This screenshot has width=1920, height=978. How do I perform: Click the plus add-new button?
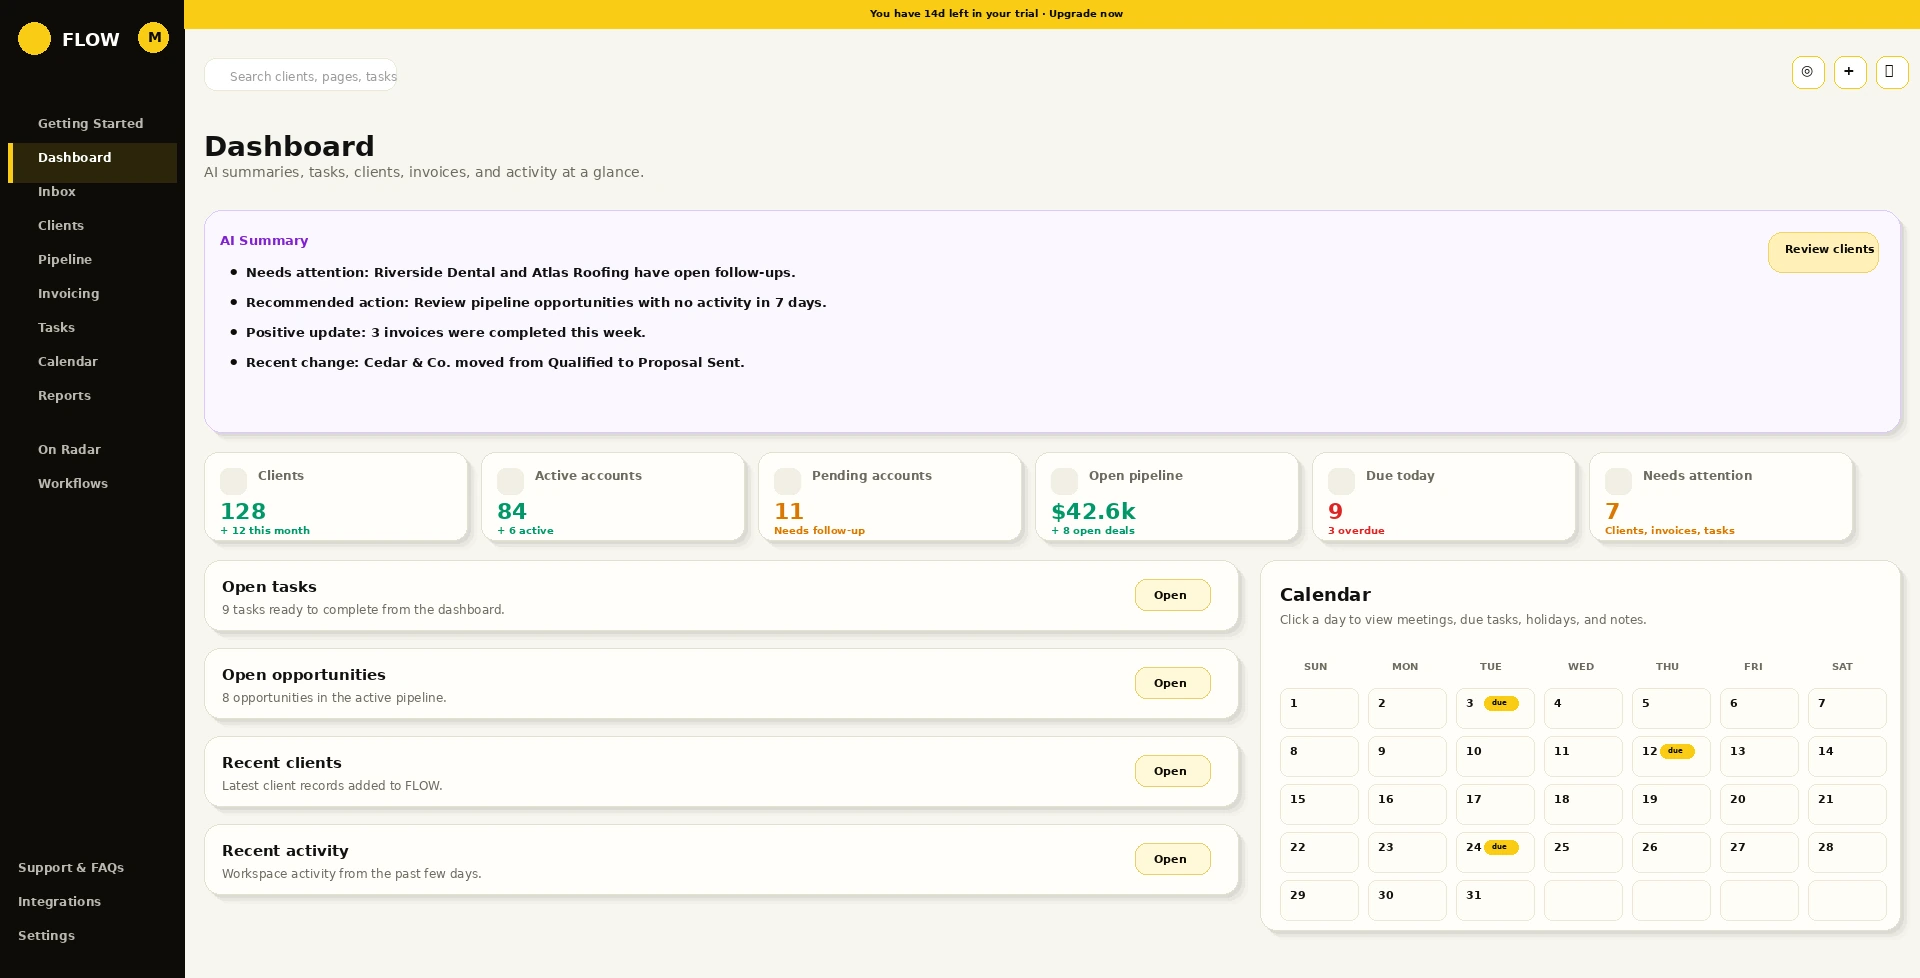1850,72
